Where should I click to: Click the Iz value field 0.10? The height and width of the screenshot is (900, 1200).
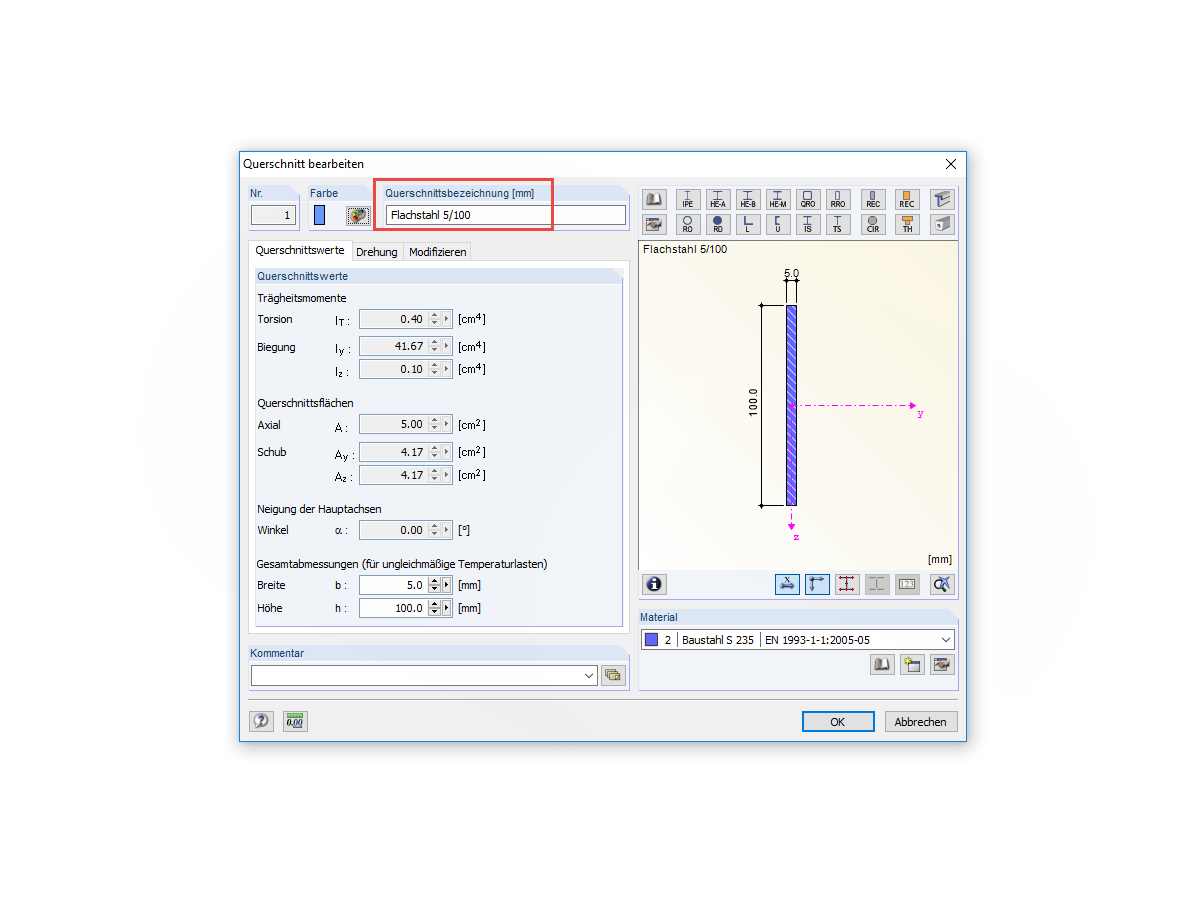393,369
